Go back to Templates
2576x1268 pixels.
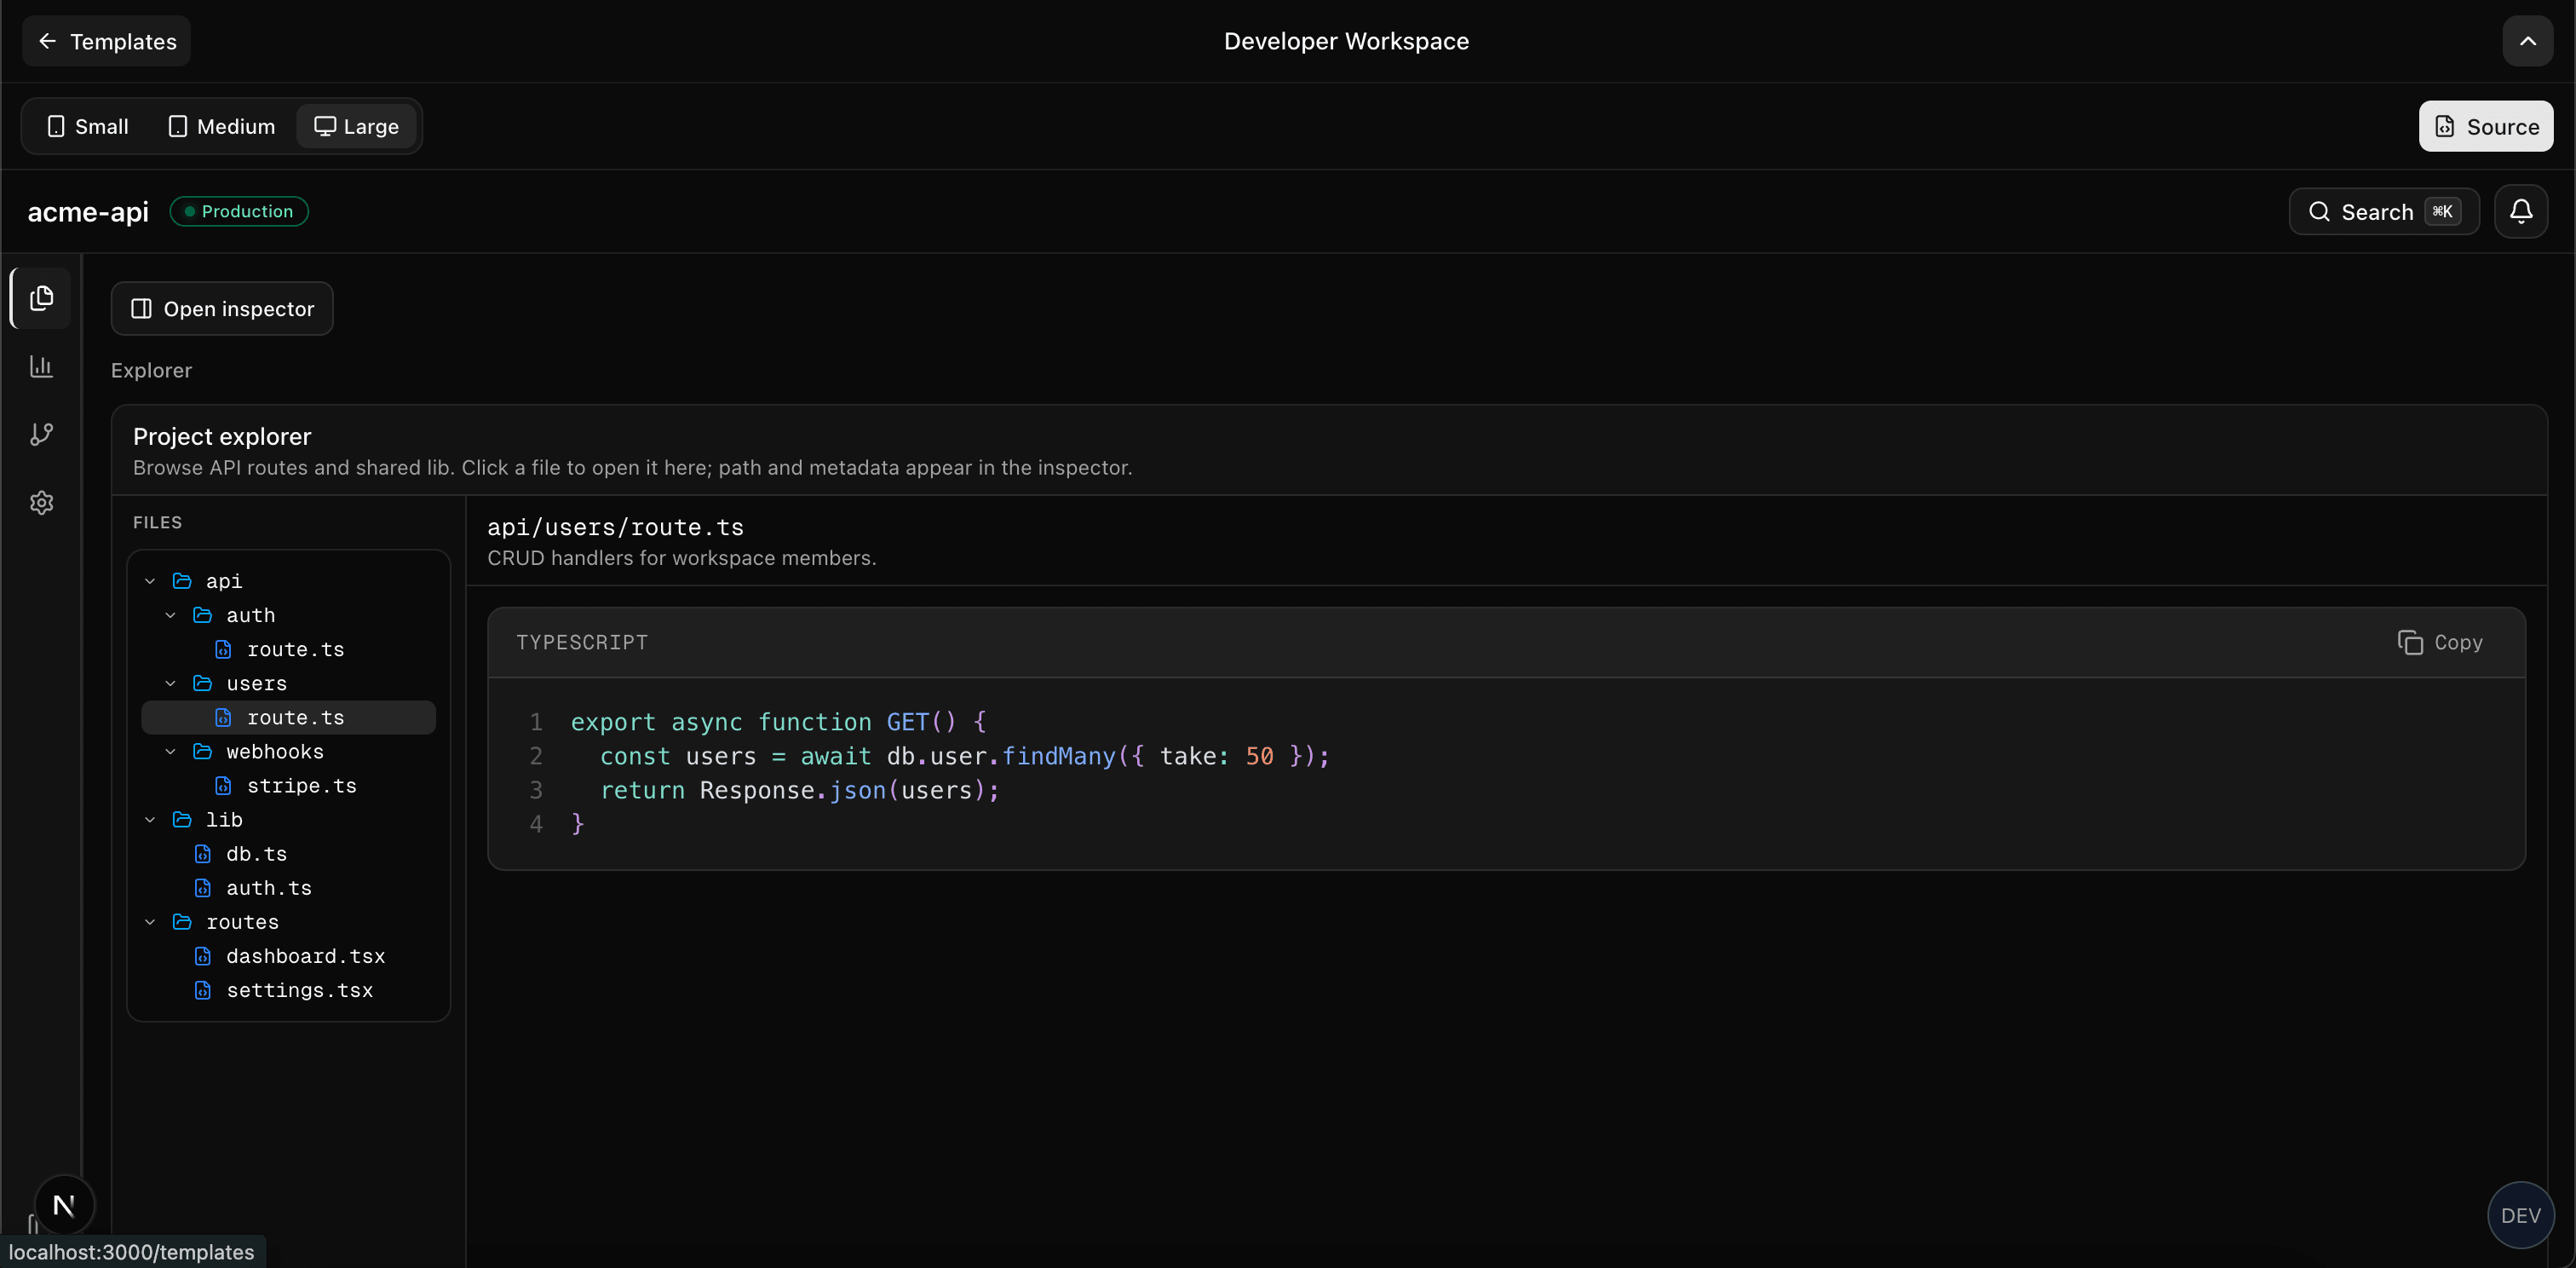click(x=106, y=41)
